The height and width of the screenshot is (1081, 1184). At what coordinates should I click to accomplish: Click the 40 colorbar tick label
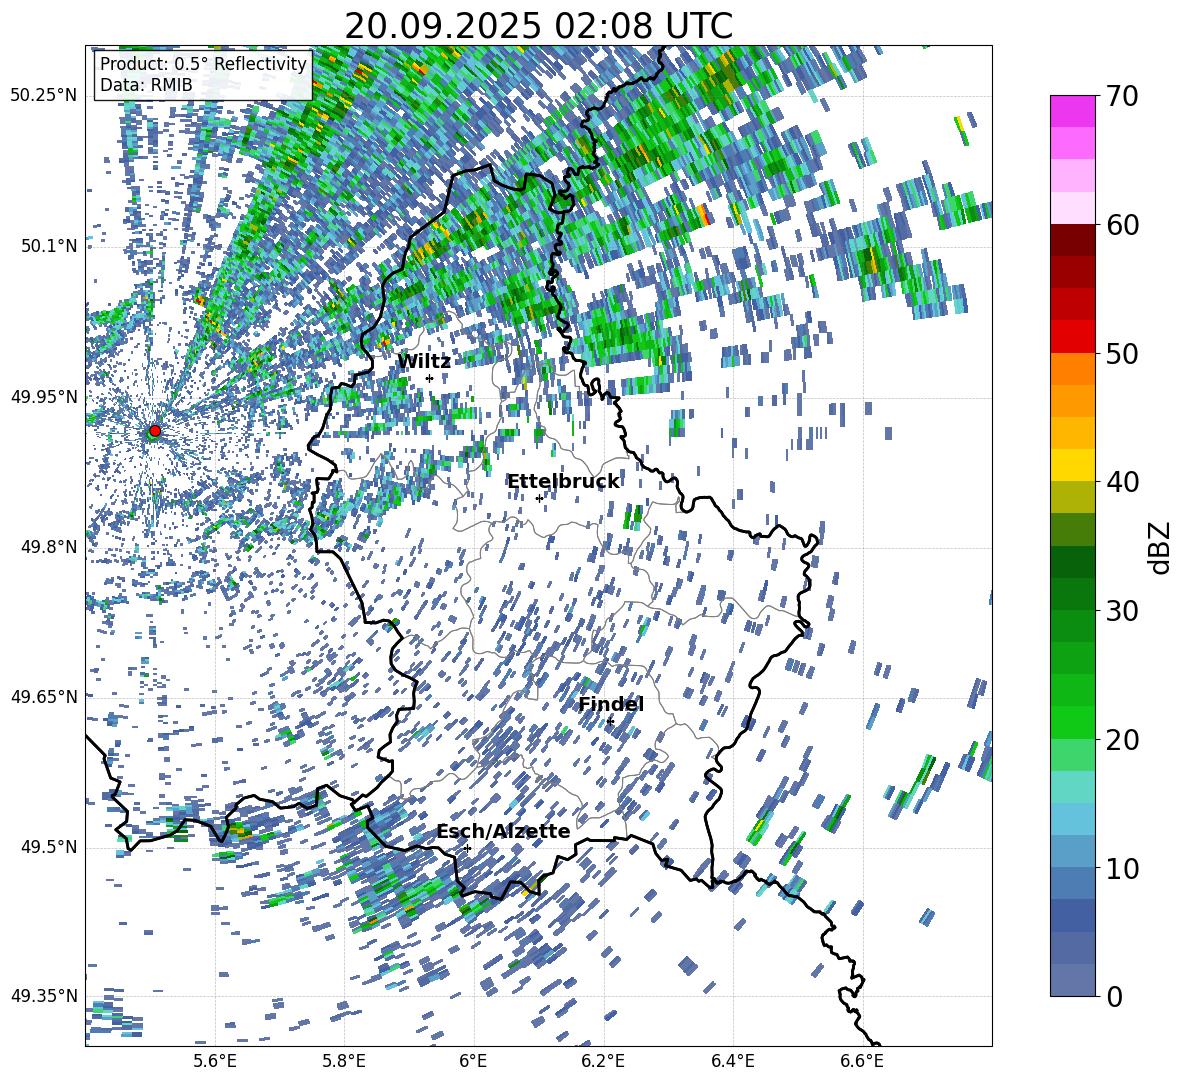click(x=1122, y=482)
